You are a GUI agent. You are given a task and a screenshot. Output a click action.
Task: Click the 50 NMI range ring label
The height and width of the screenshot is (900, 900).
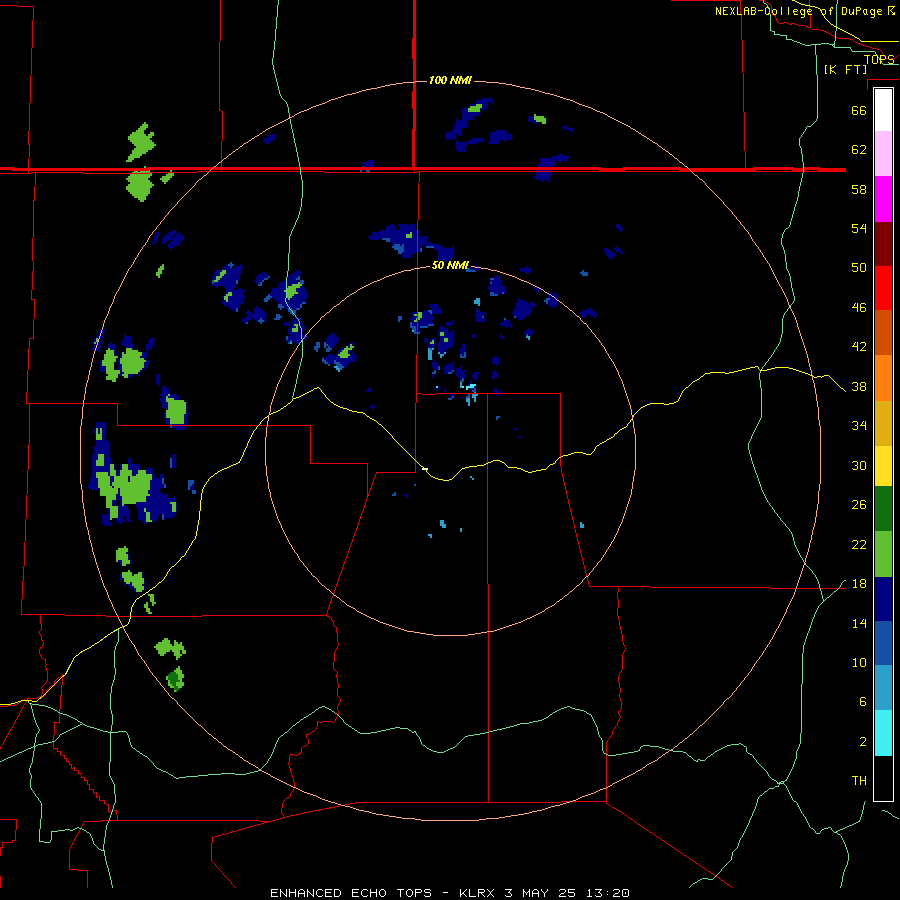450,265
